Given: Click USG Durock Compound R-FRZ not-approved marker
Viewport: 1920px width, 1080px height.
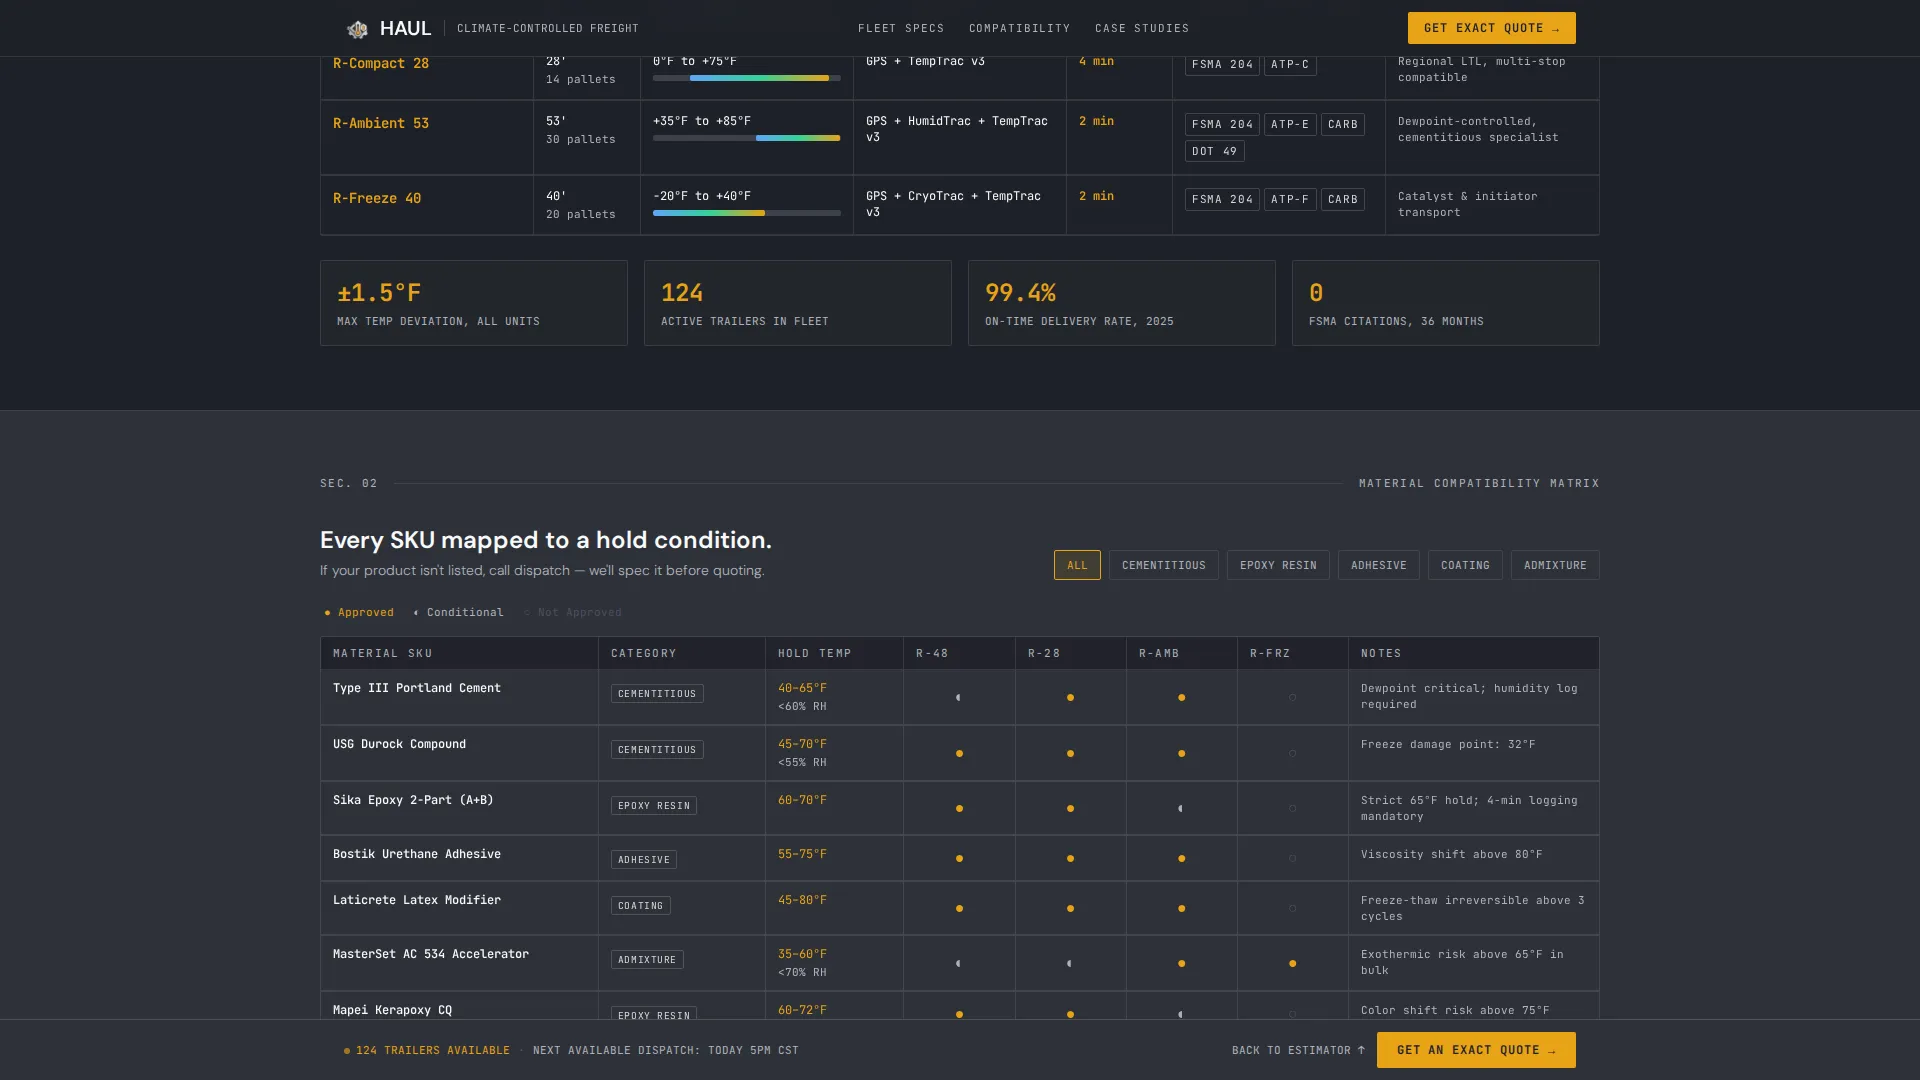Looking at the screenshot, I should [x=1292, y=753].
